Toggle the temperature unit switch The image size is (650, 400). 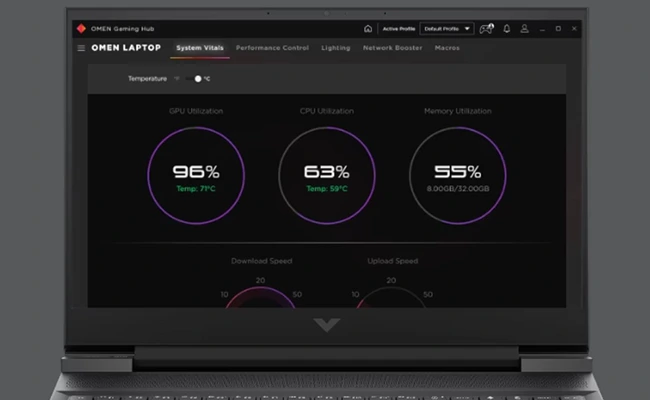click(x=194, y=79)
